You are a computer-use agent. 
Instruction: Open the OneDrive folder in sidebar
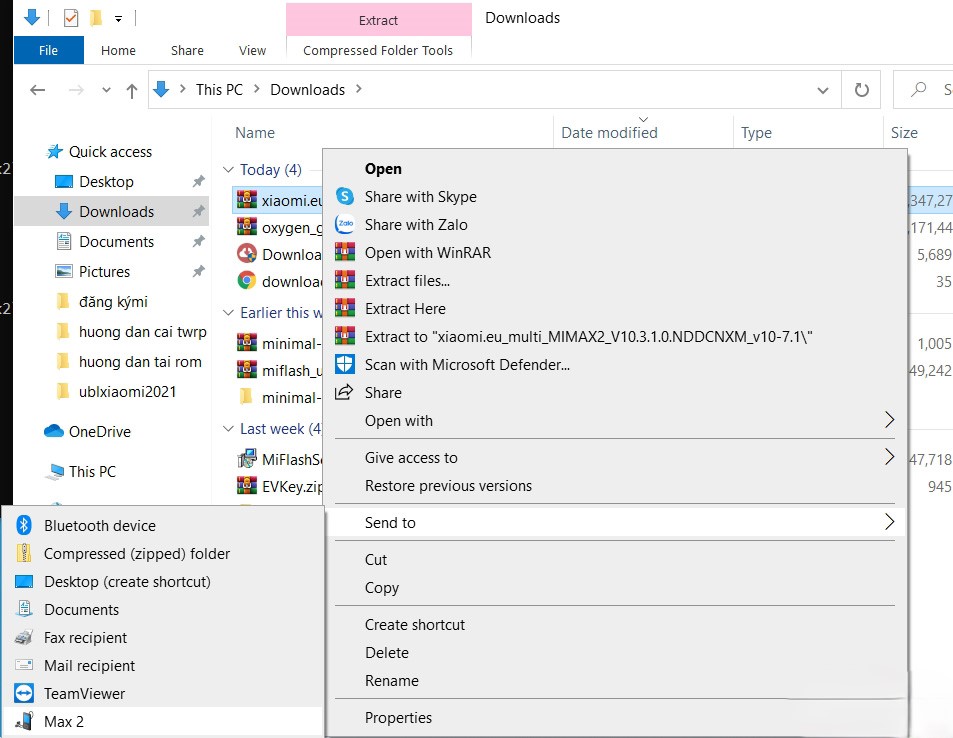tap(99, 432)
